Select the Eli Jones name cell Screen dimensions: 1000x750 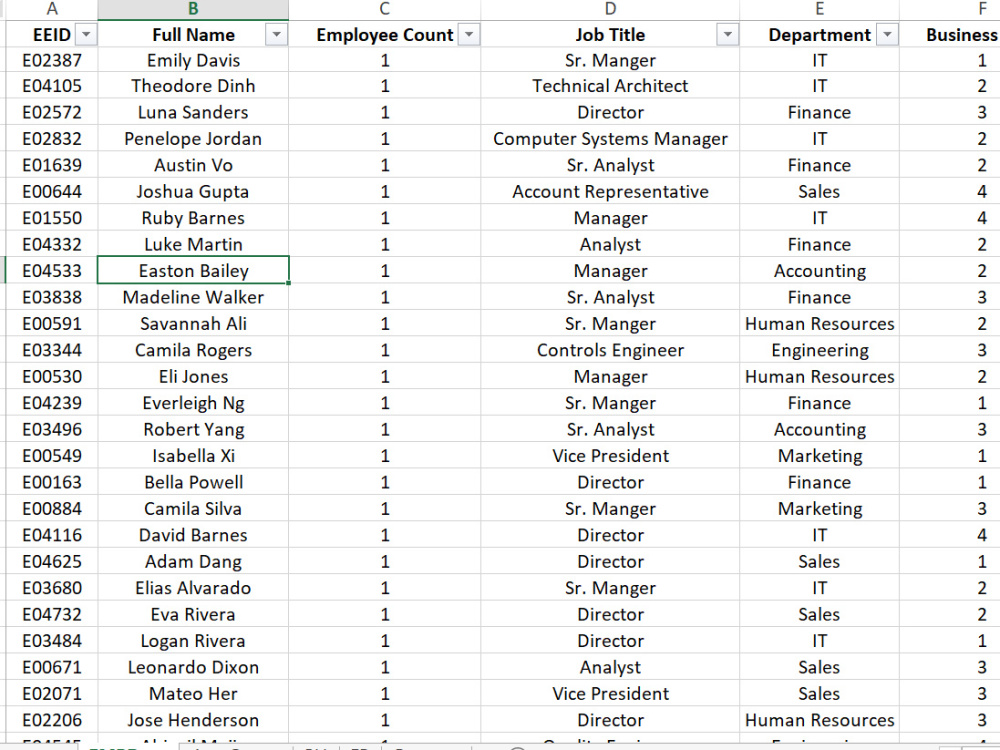(x=193, y=376)
